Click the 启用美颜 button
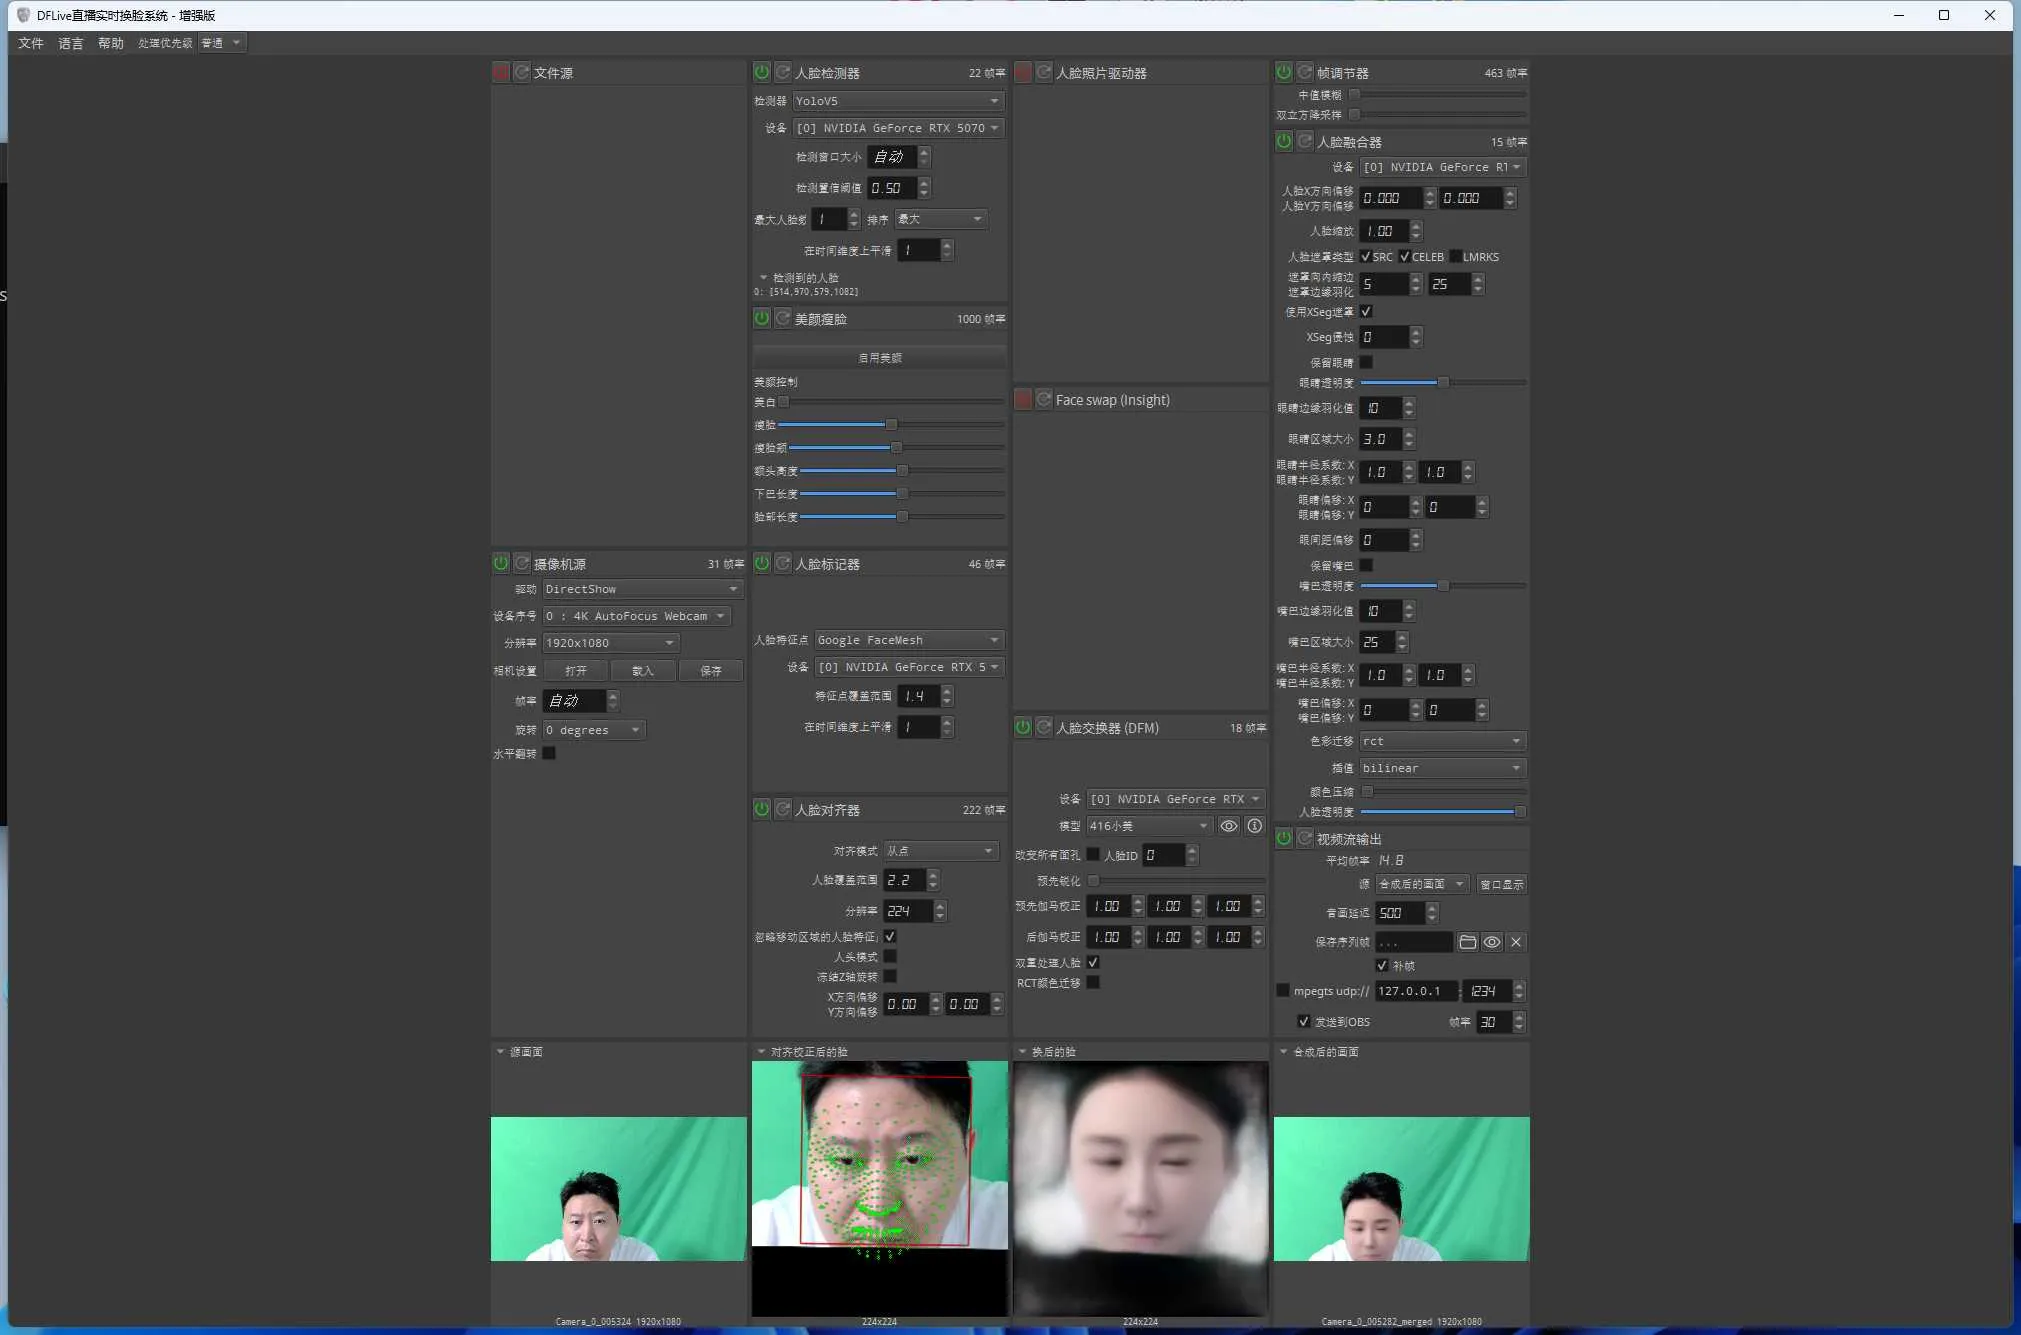 (878, 356)
